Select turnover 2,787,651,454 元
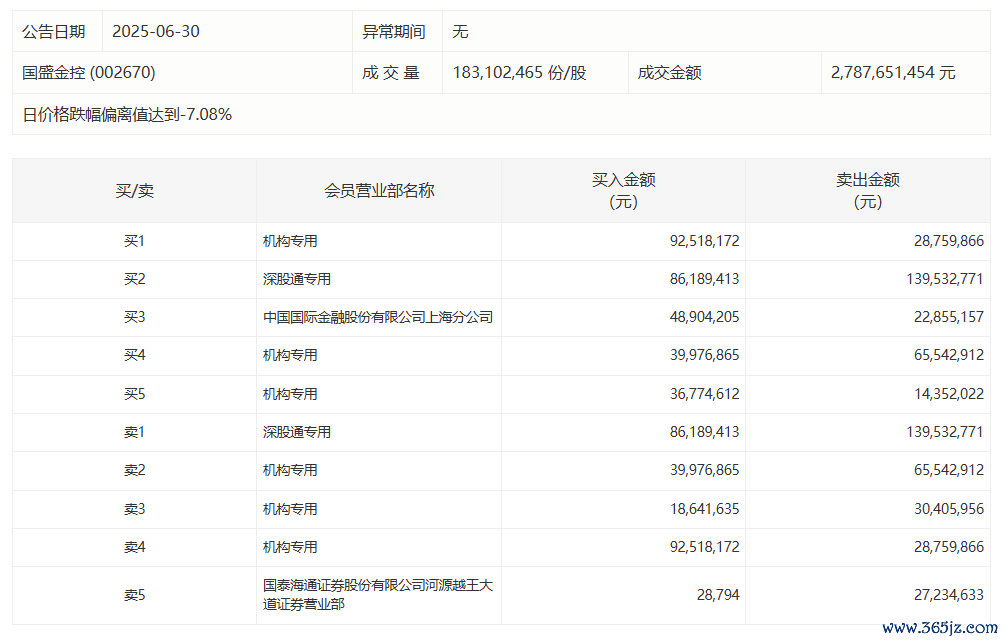 893,72
